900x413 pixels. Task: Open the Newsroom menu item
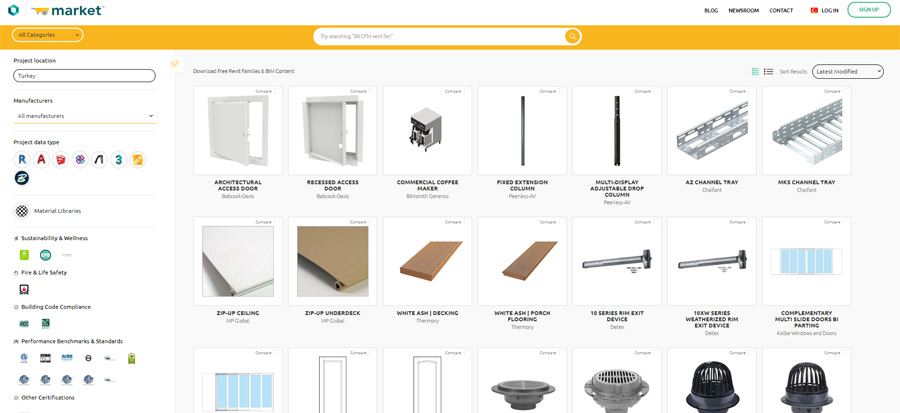(x=743, y=10)
